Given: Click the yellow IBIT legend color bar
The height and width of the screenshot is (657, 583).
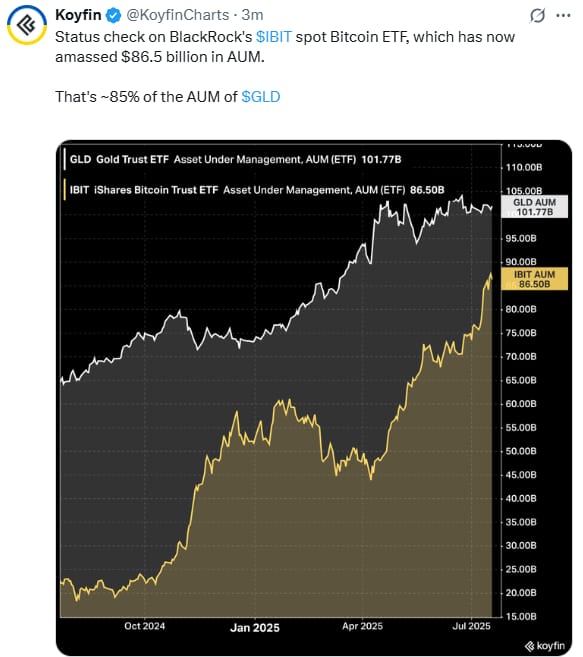Looking at the screenshot, I should pyautogui.click(x=65, y=190).
